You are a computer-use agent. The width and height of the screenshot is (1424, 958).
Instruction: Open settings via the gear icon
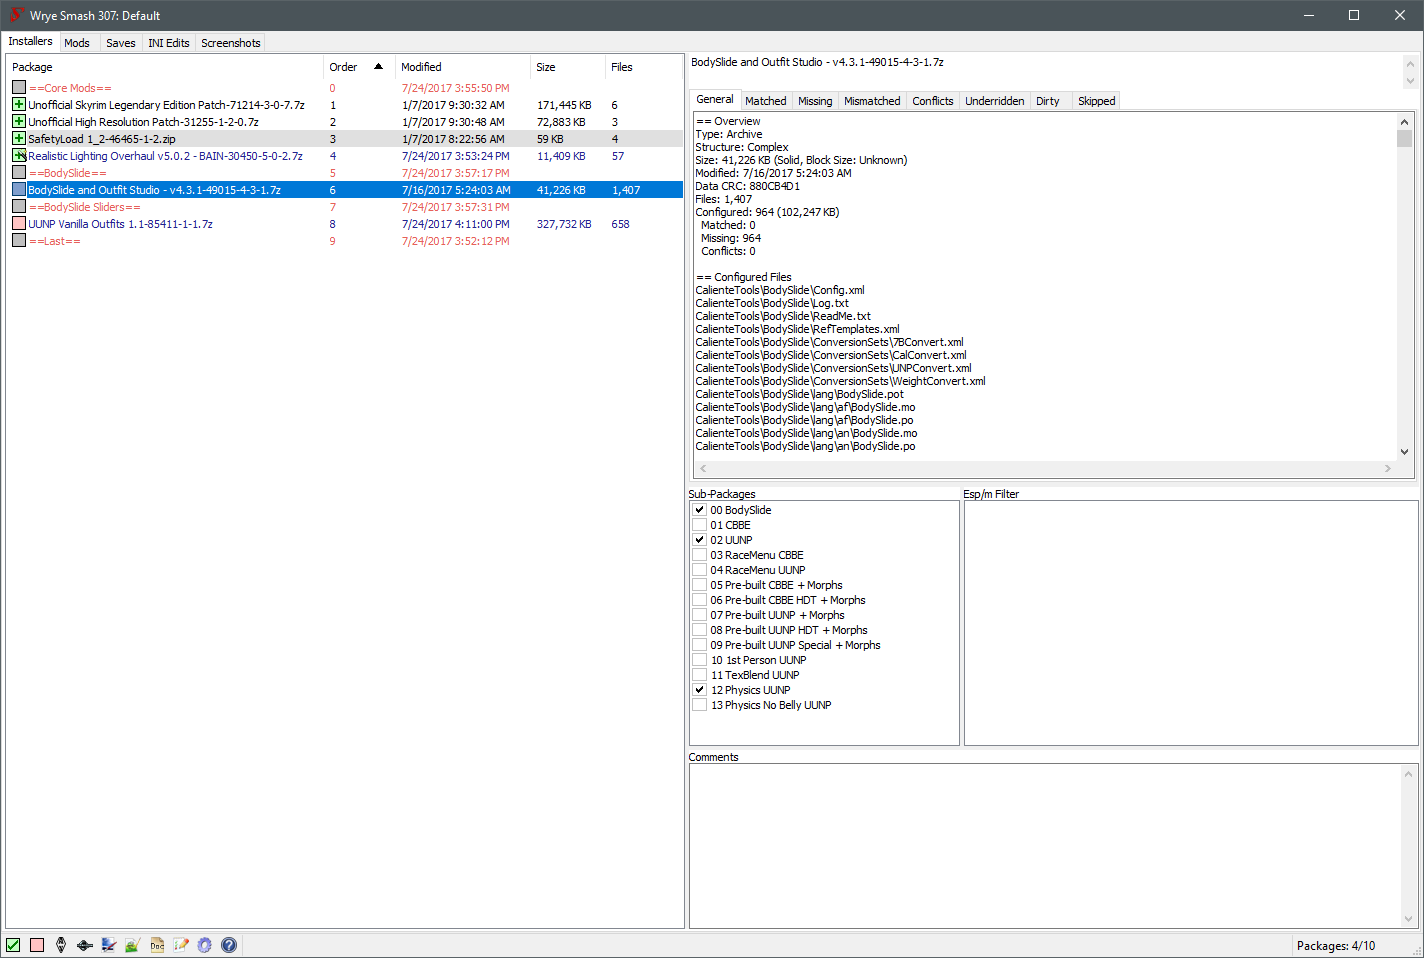coord(205,945)
